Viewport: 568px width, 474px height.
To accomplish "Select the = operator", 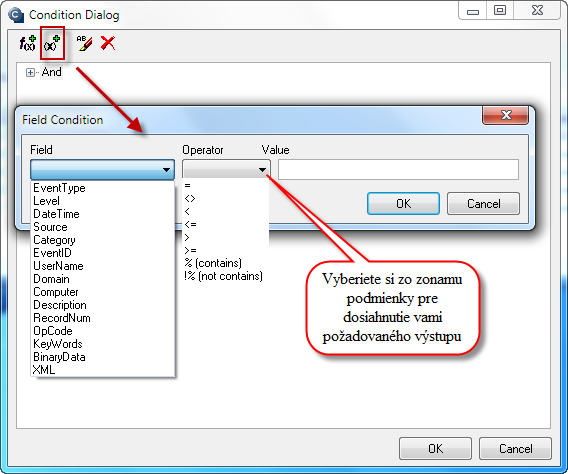I will (226, 185).
